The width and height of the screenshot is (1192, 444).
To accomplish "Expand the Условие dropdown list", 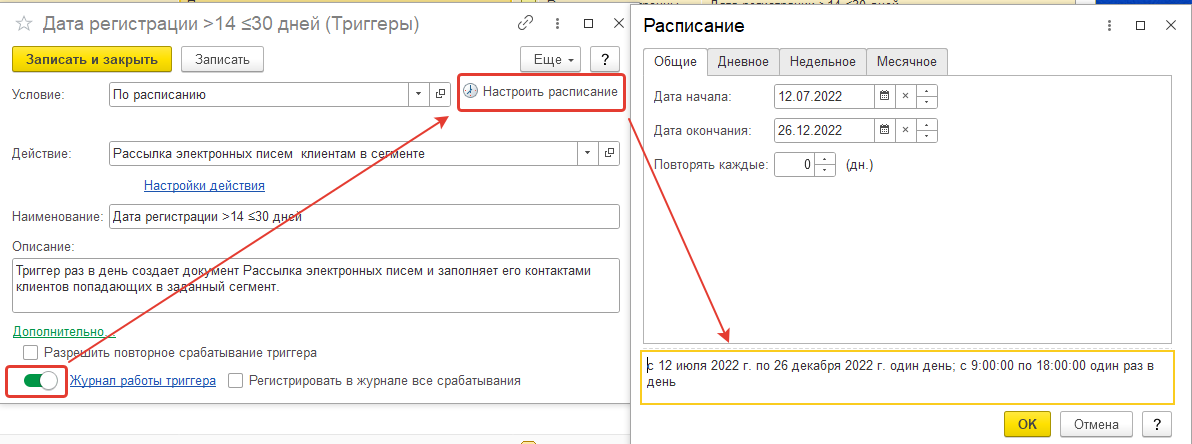I will tap(419, 95).
